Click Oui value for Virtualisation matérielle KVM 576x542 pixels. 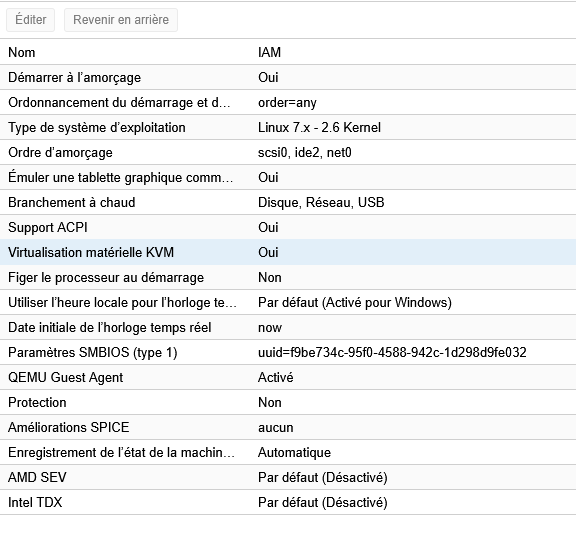tap(268, 252)
